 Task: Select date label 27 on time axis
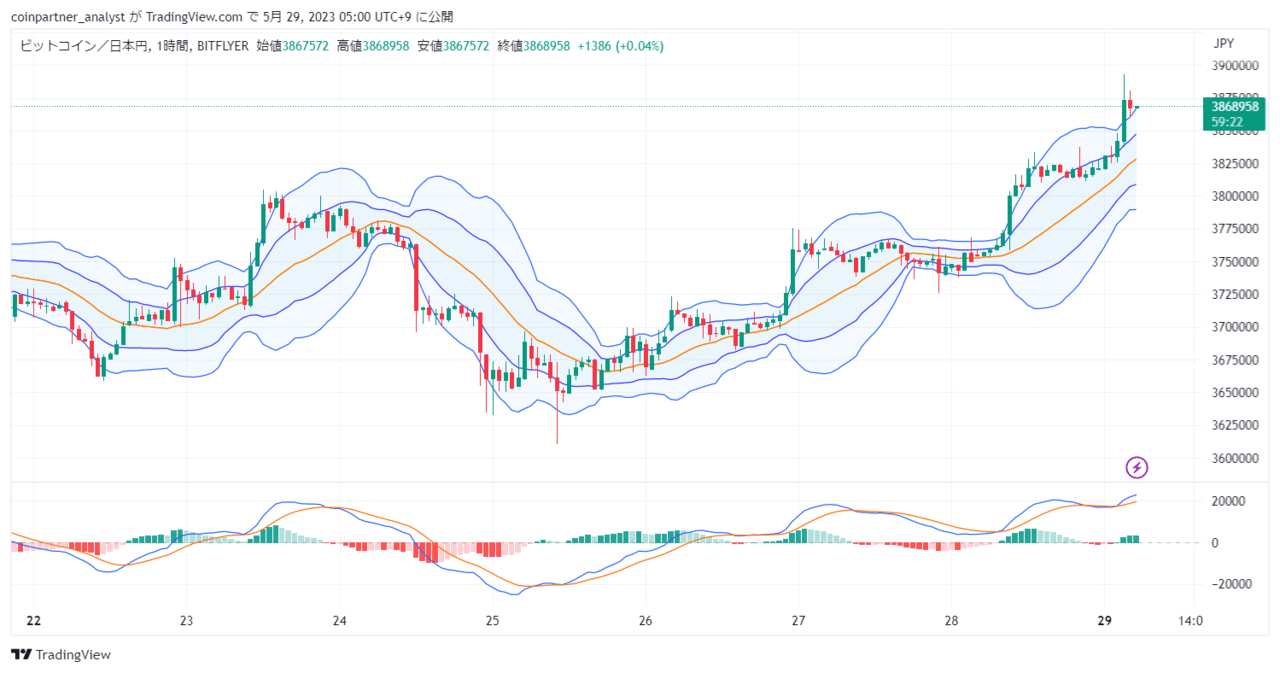pyautogui.click(x=798, y=620)
